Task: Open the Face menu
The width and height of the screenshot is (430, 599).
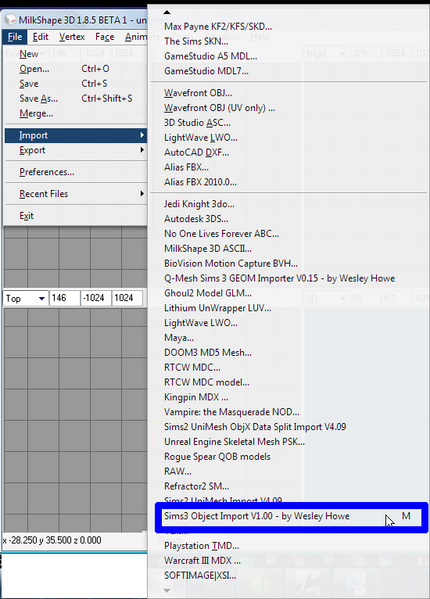Action: pos(105,37)
